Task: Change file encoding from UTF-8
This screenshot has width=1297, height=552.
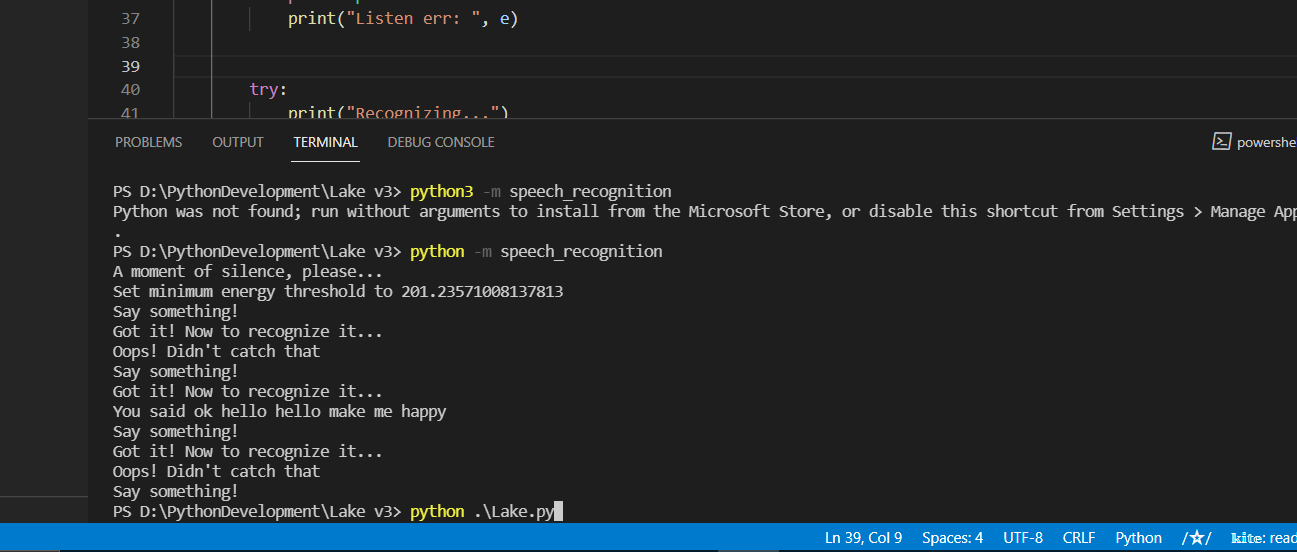Action: (1023, 538)
